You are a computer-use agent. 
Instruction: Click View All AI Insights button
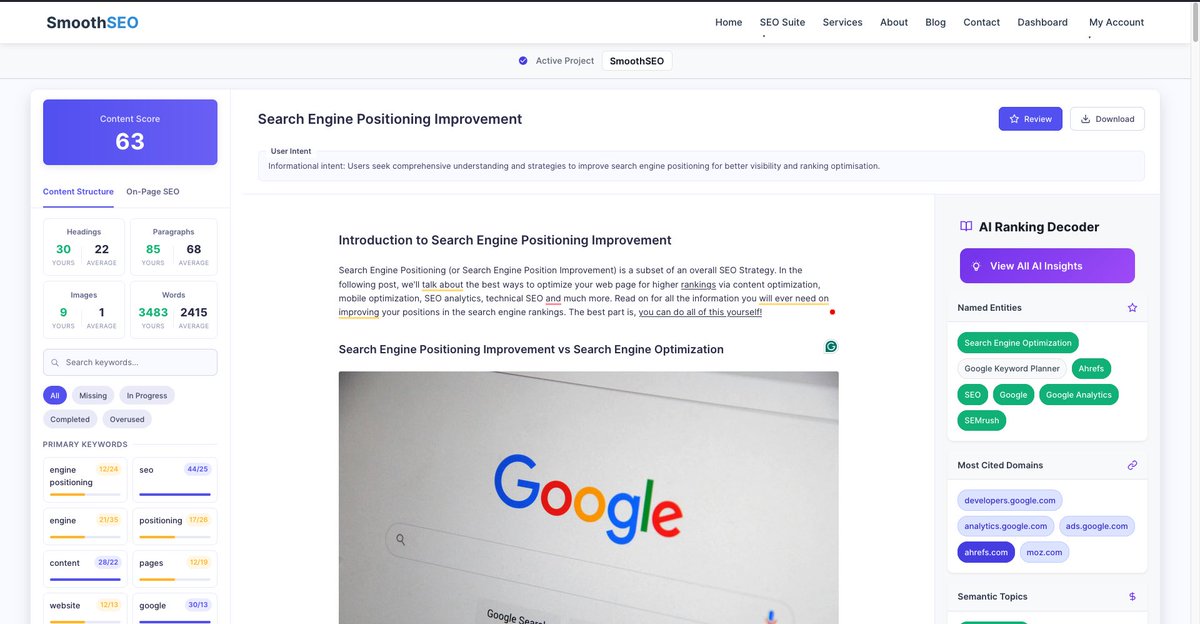tap(1047, 266)
